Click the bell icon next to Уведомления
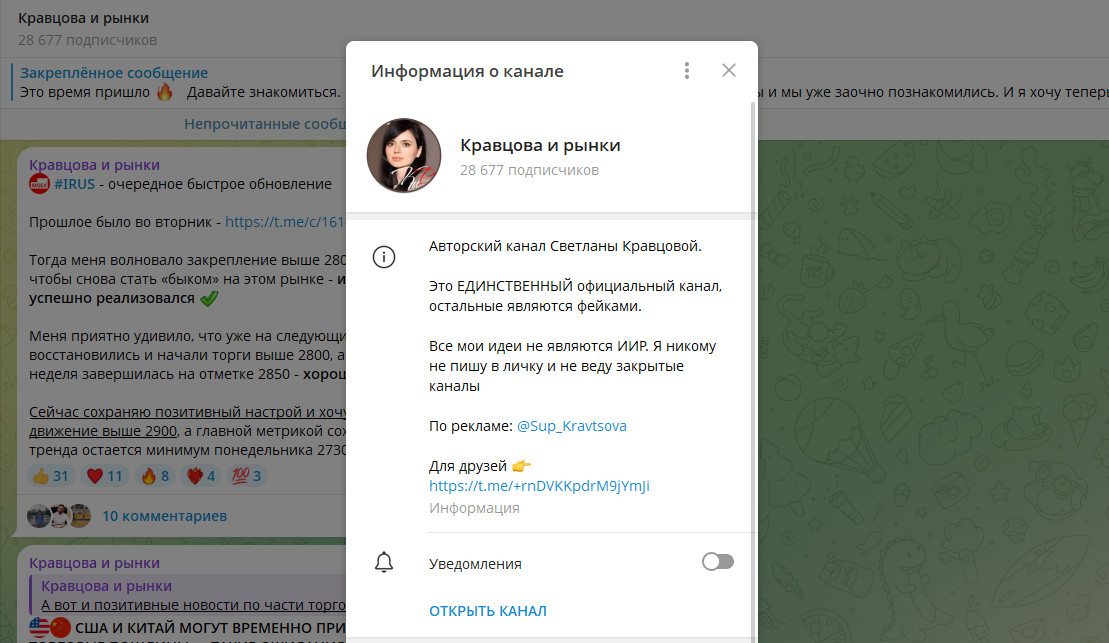1109x643 pixels. coord(384,563)
